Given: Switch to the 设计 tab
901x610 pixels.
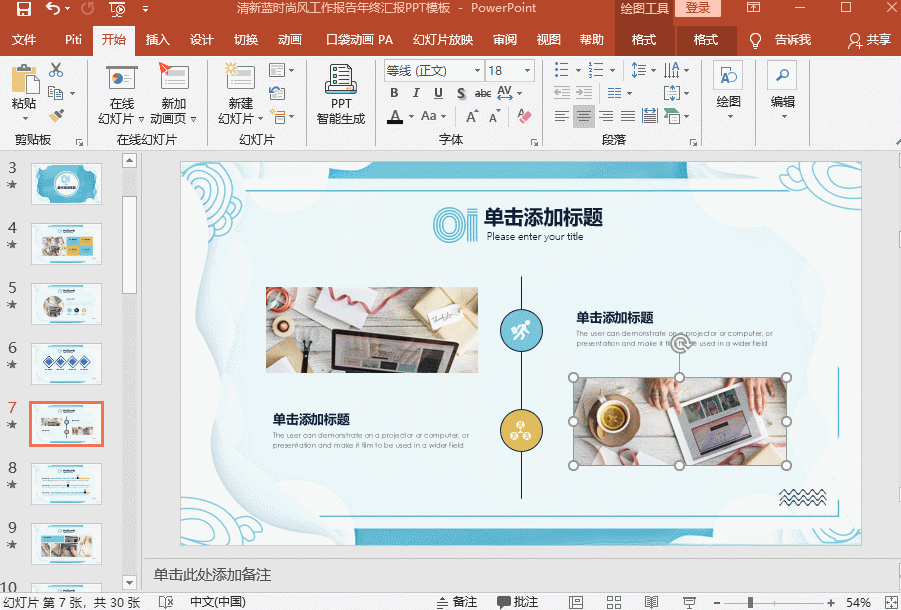Looking at the screenshot, I should coord(202,40).
